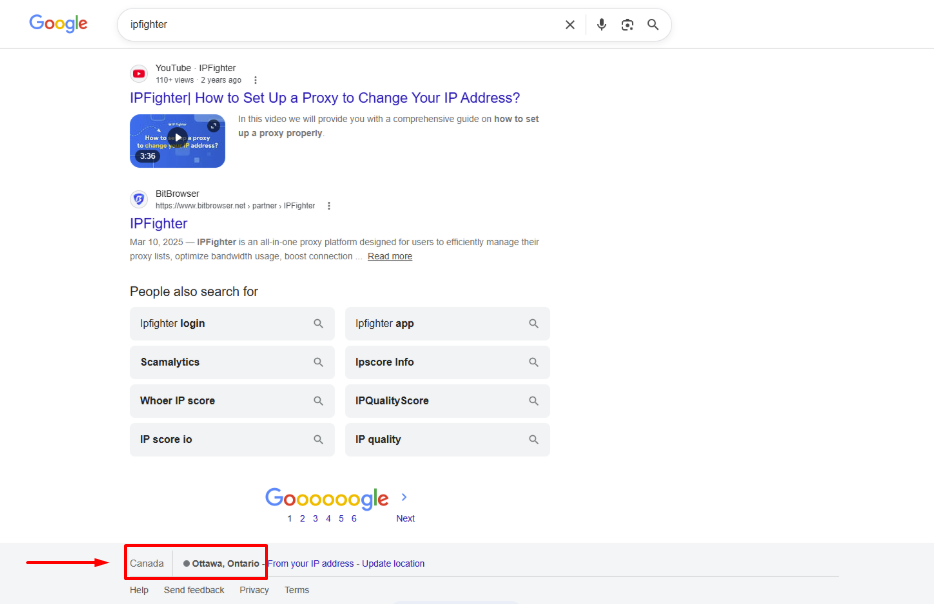Image resolution: width=934 pixels, height=604 pixels.
Task: Click 'YouTube · IPFighter' source label
Action: click(x=195, y=68)
